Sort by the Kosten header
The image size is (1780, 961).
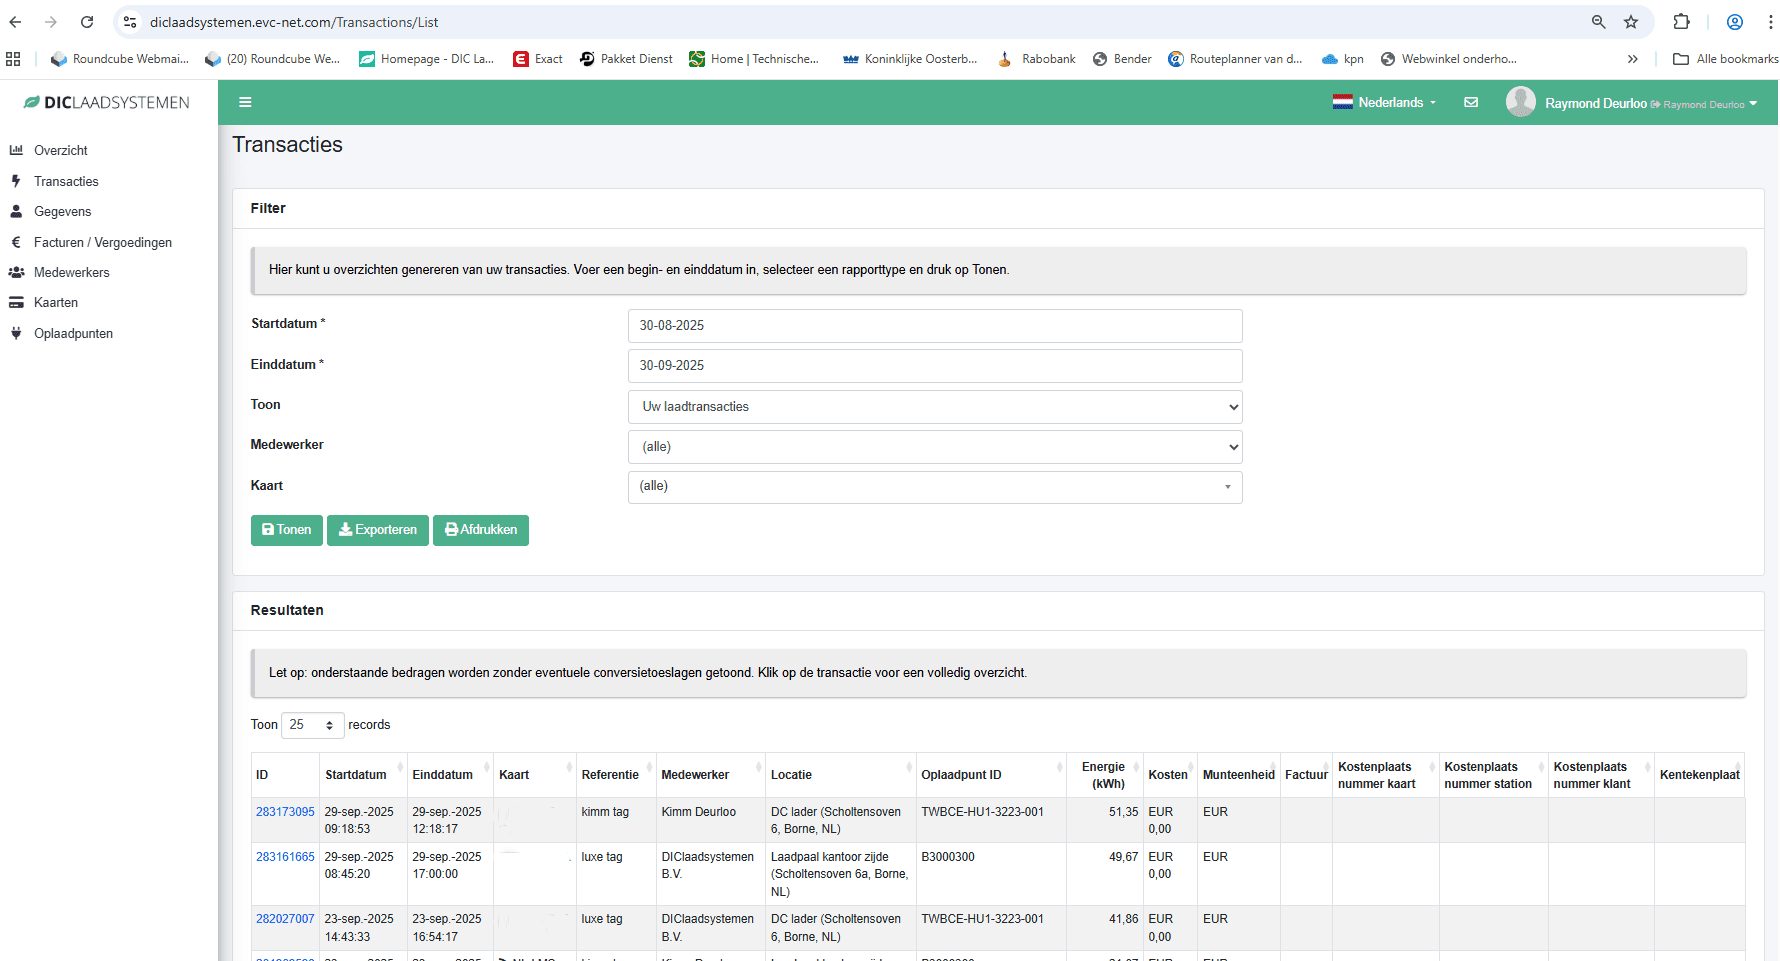click(x=1169, y=775)
